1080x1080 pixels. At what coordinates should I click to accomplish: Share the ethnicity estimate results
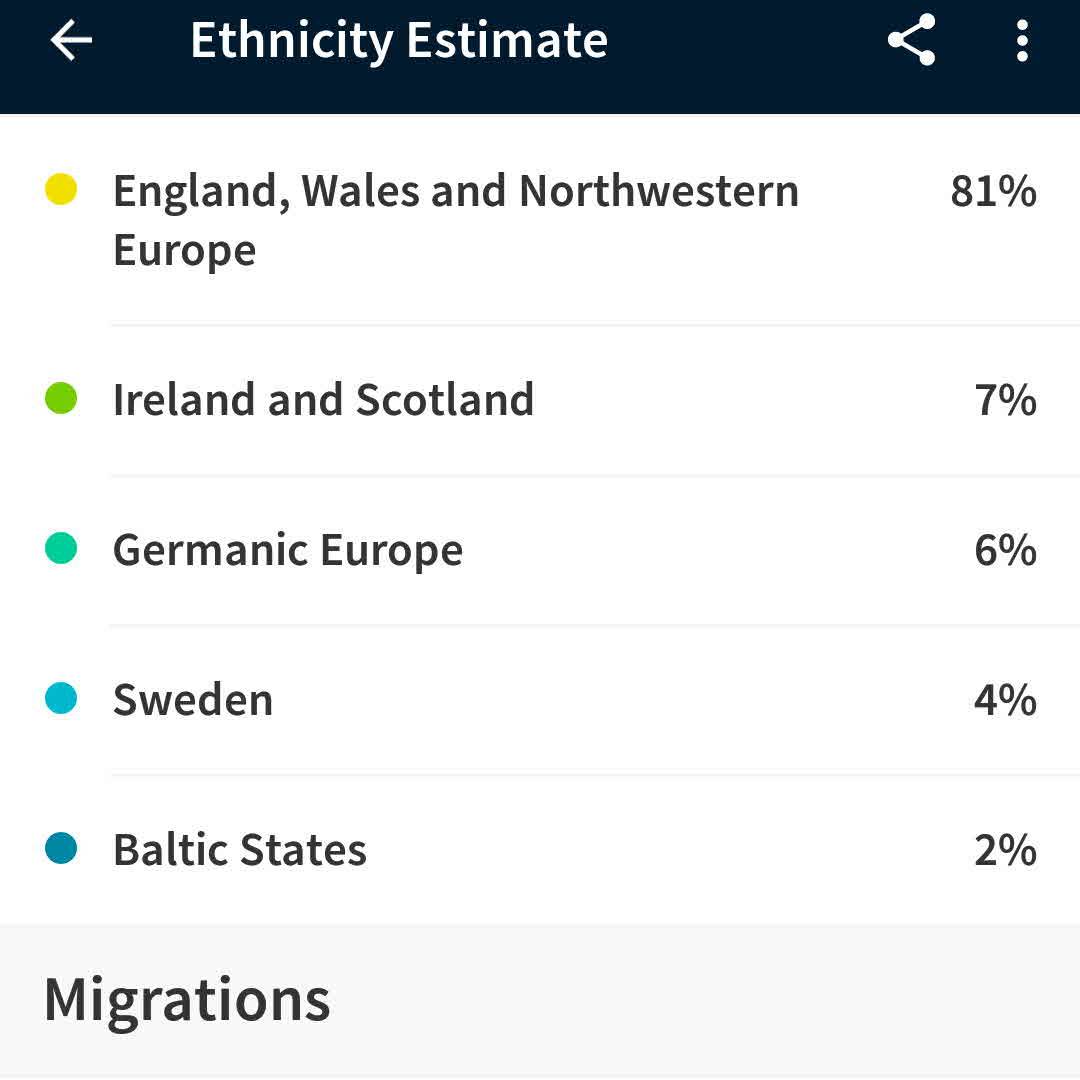point(911,41)
